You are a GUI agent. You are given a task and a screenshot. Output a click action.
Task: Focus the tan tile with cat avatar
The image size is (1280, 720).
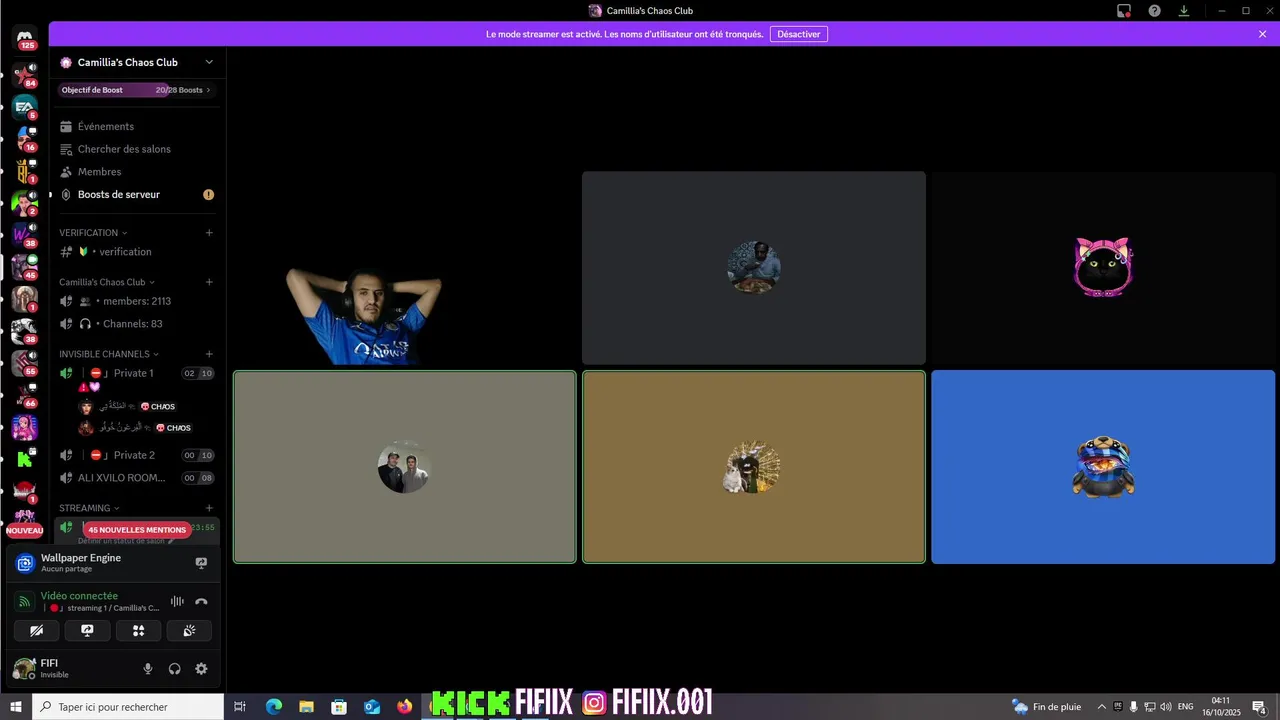coord(754,467)
